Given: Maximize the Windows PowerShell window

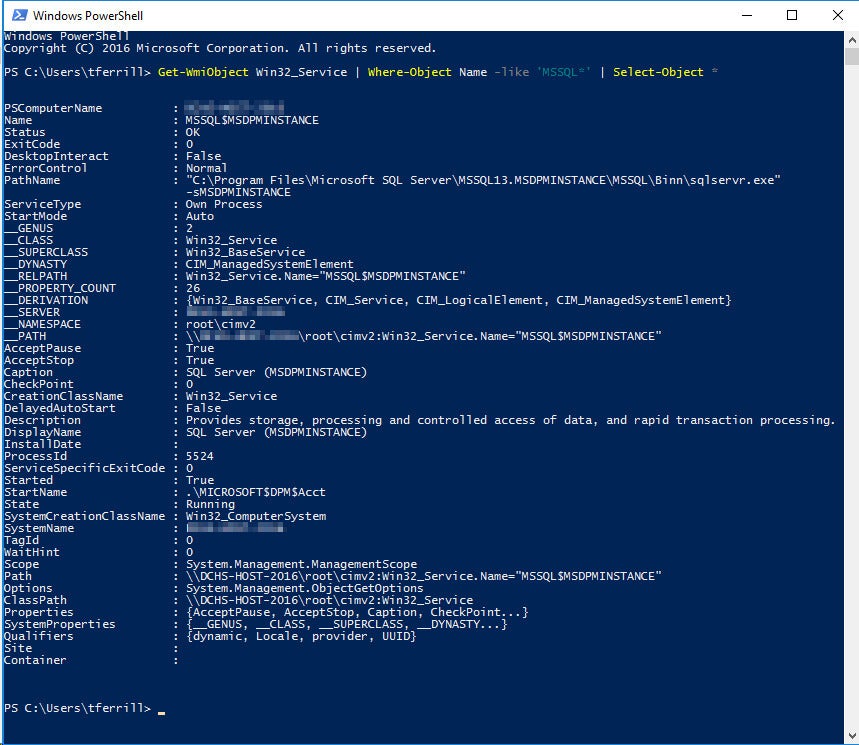Looking at the screenshot, I should (x=792, y=15).
